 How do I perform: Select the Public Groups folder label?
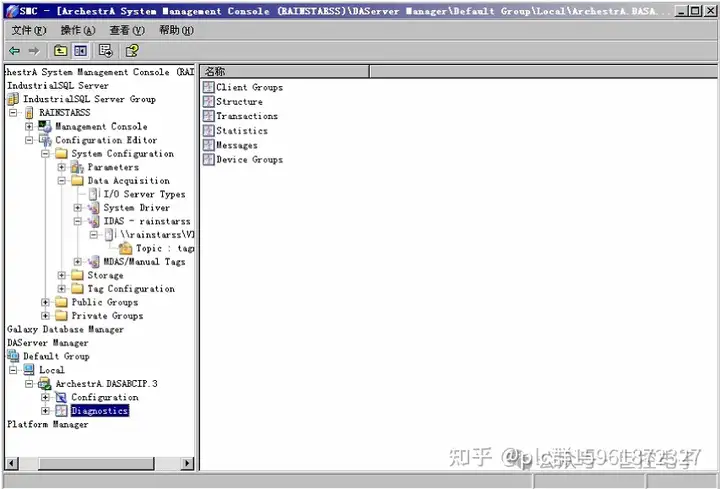tap(105, 302)
